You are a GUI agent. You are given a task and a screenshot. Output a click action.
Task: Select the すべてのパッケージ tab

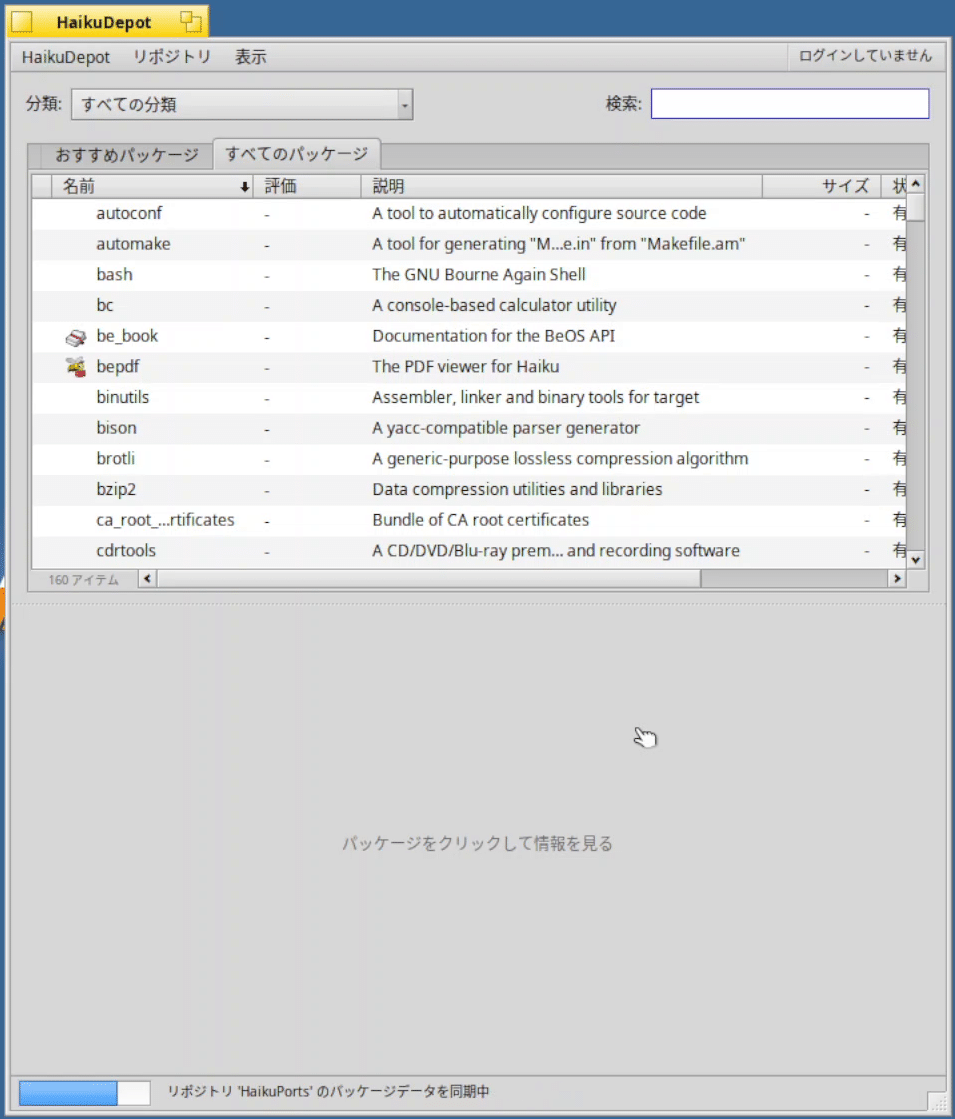tap(296, 154)
